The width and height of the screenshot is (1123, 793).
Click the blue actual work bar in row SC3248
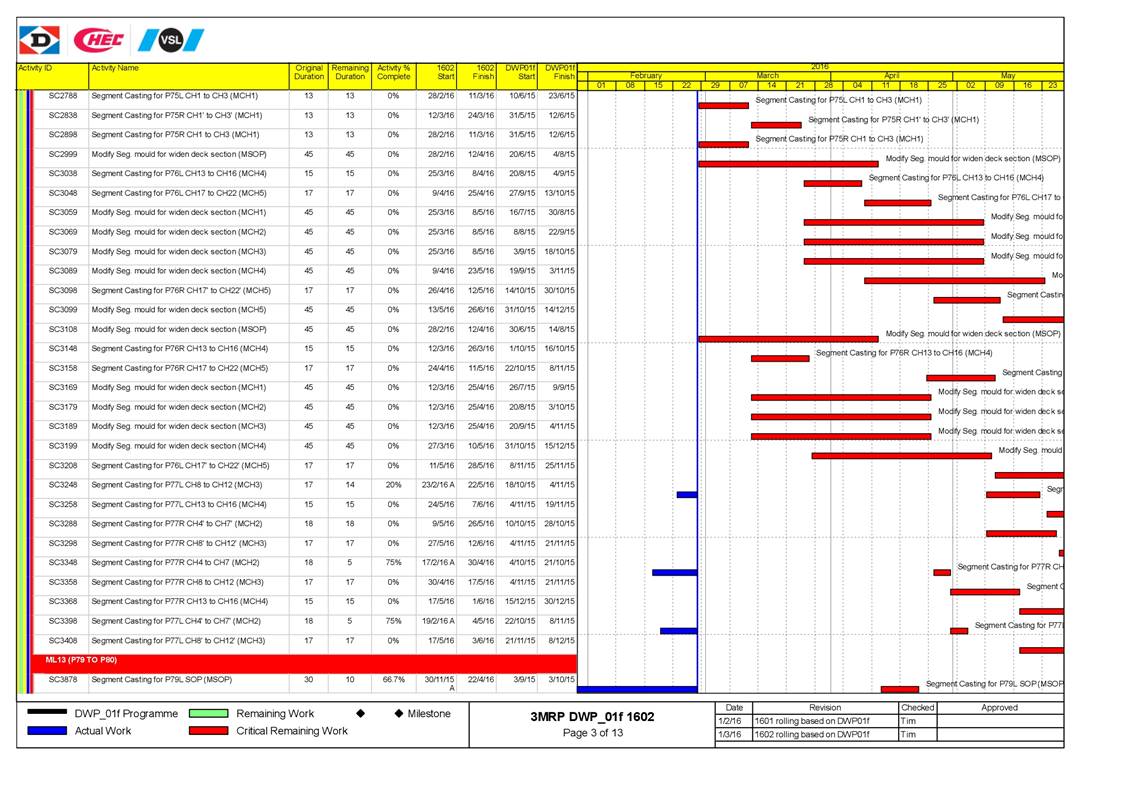click(x=687, y=494)
